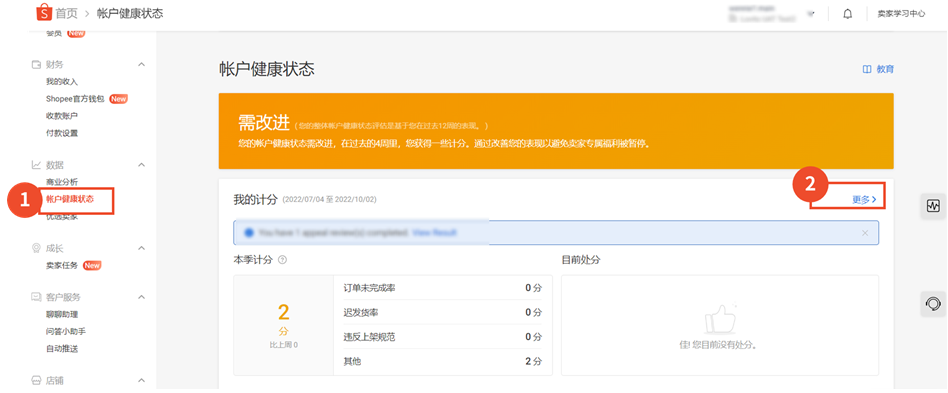This screenshot has width=948, height=393.
Task: Click the 迟发货率 row
Action: (x=443, y=313)
